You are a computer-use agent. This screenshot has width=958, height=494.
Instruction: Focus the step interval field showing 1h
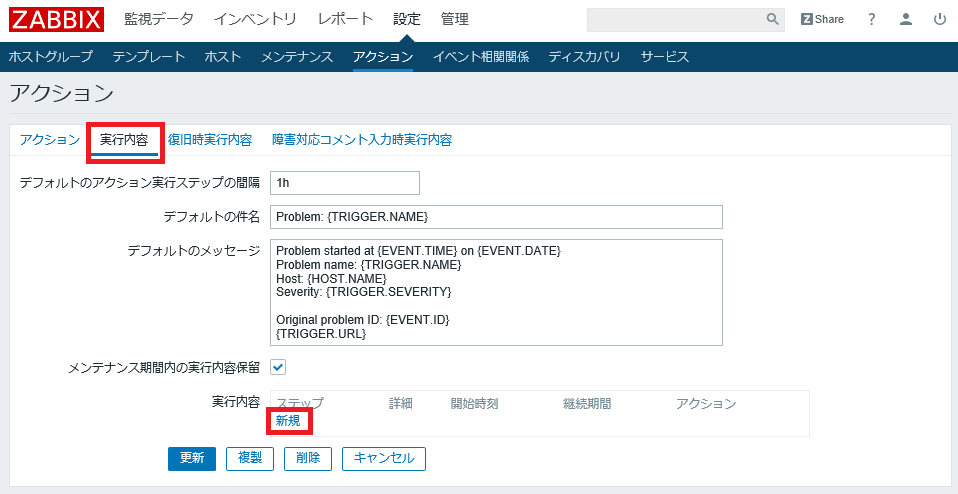tap(344, 183)
